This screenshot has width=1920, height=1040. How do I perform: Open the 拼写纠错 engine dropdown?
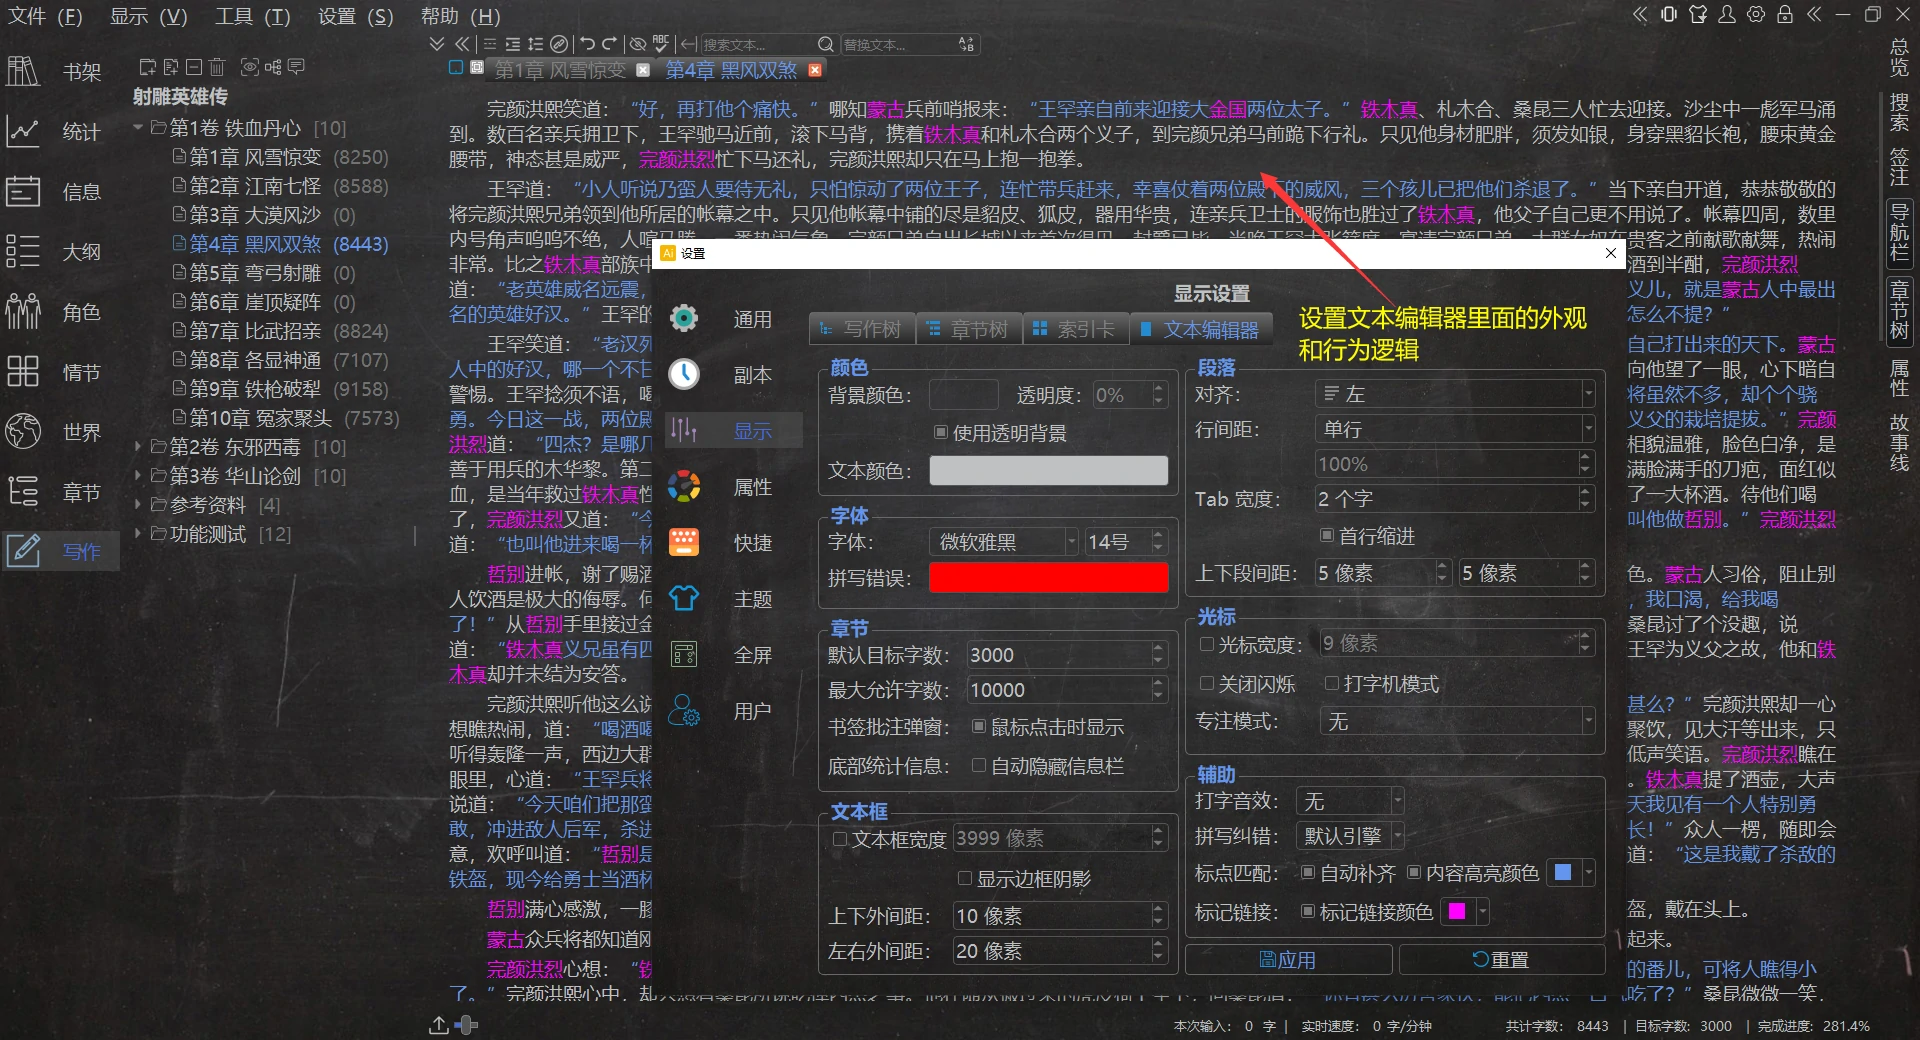coord(1350,835)
